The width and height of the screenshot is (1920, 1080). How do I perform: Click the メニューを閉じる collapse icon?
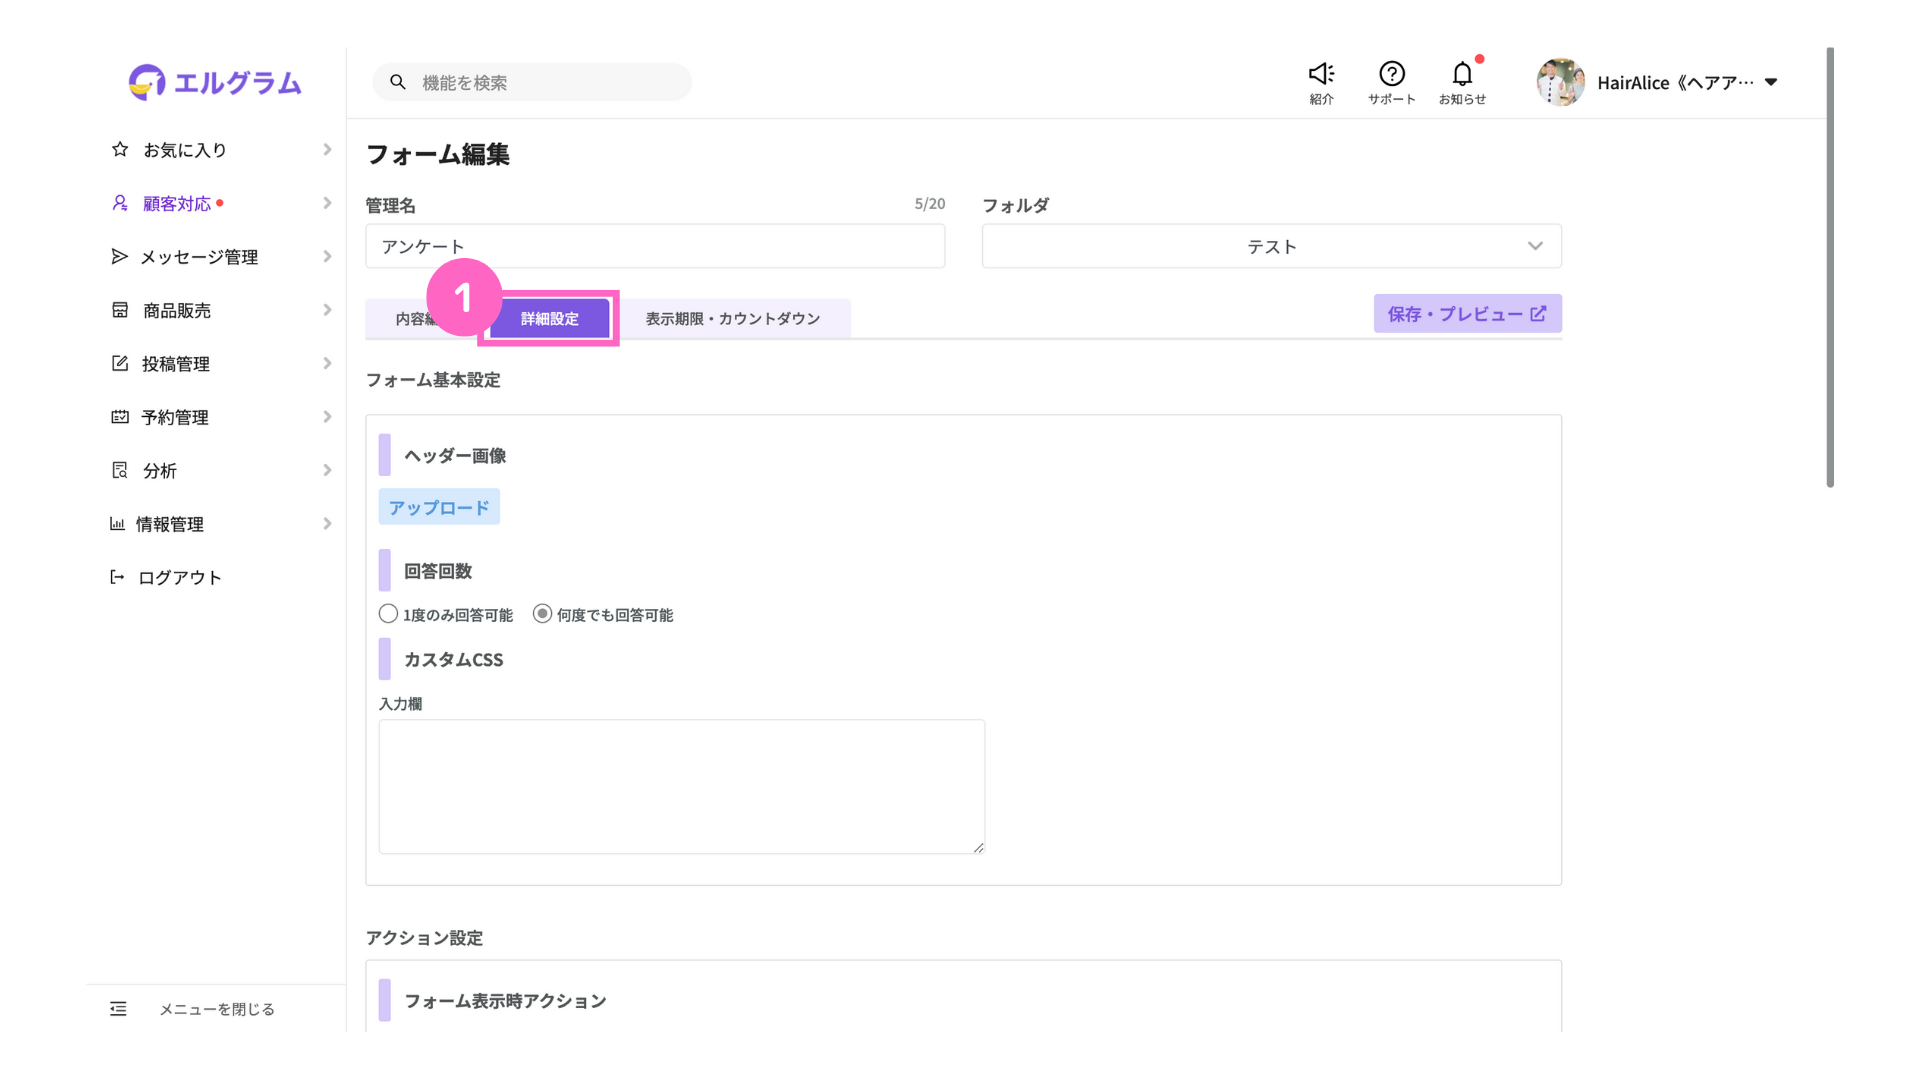pos(118,1009)
